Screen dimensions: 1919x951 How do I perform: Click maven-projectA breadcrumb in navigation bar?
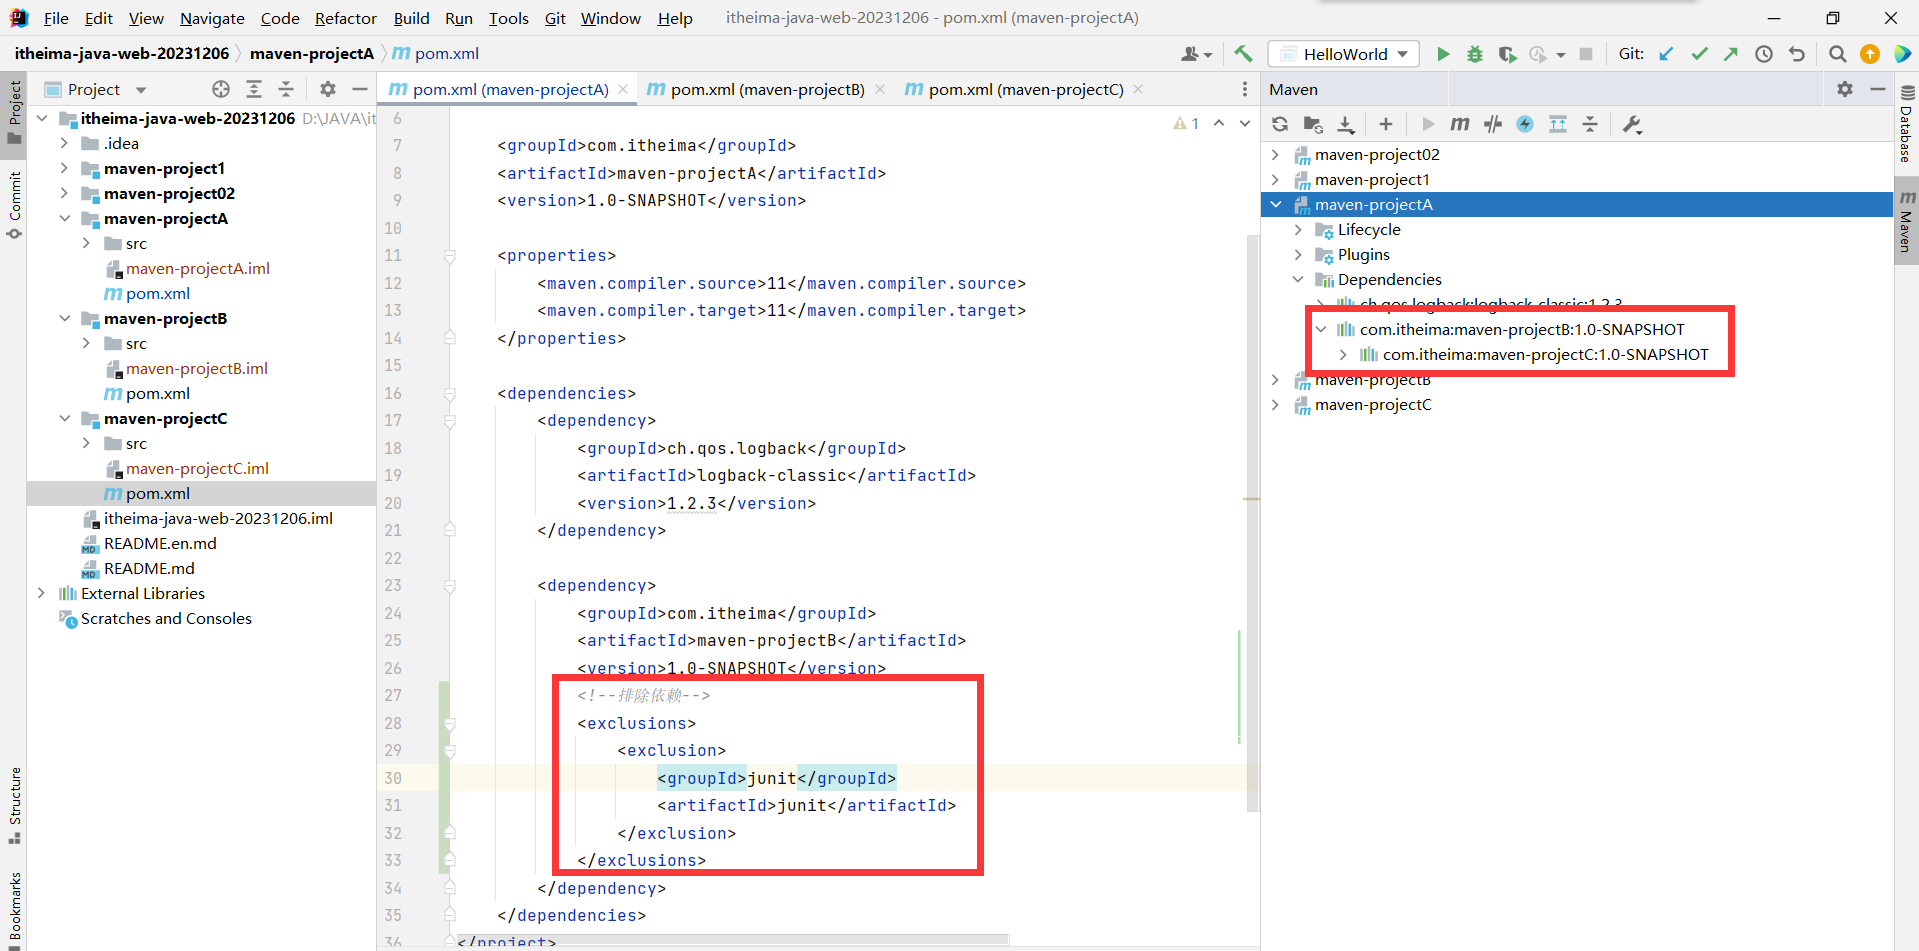[x=311, y=54]
